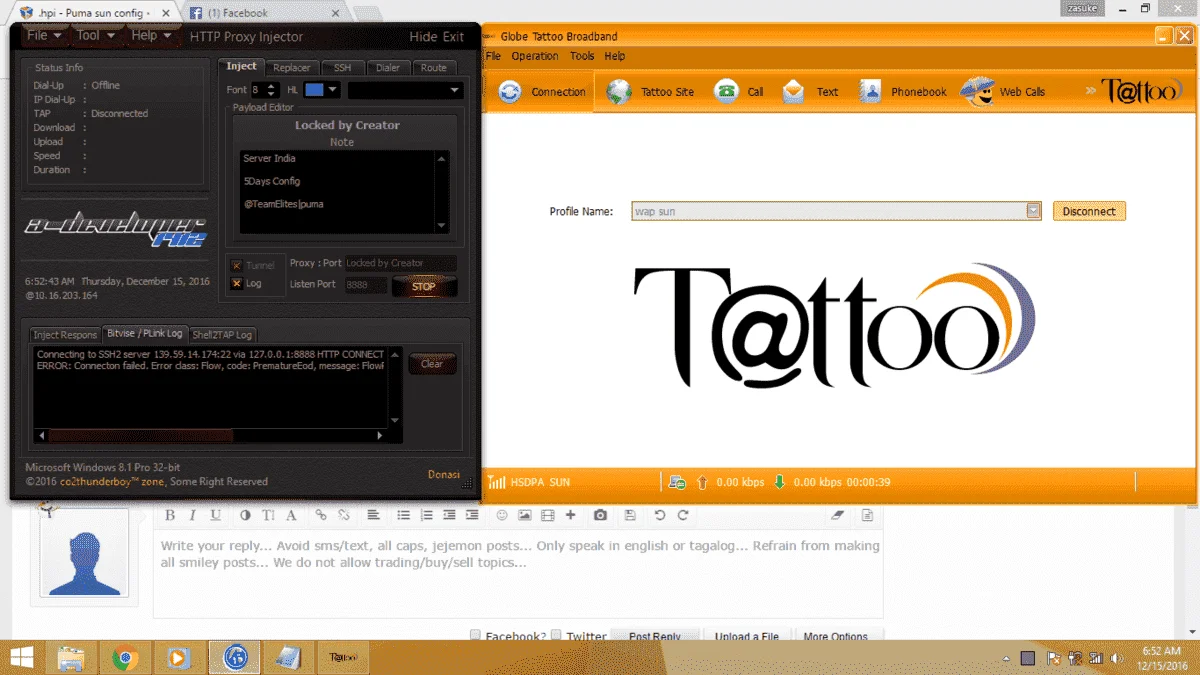
Task: Click the STOP button in HTTP Proxy Injector
Action: tap(424, 286)
